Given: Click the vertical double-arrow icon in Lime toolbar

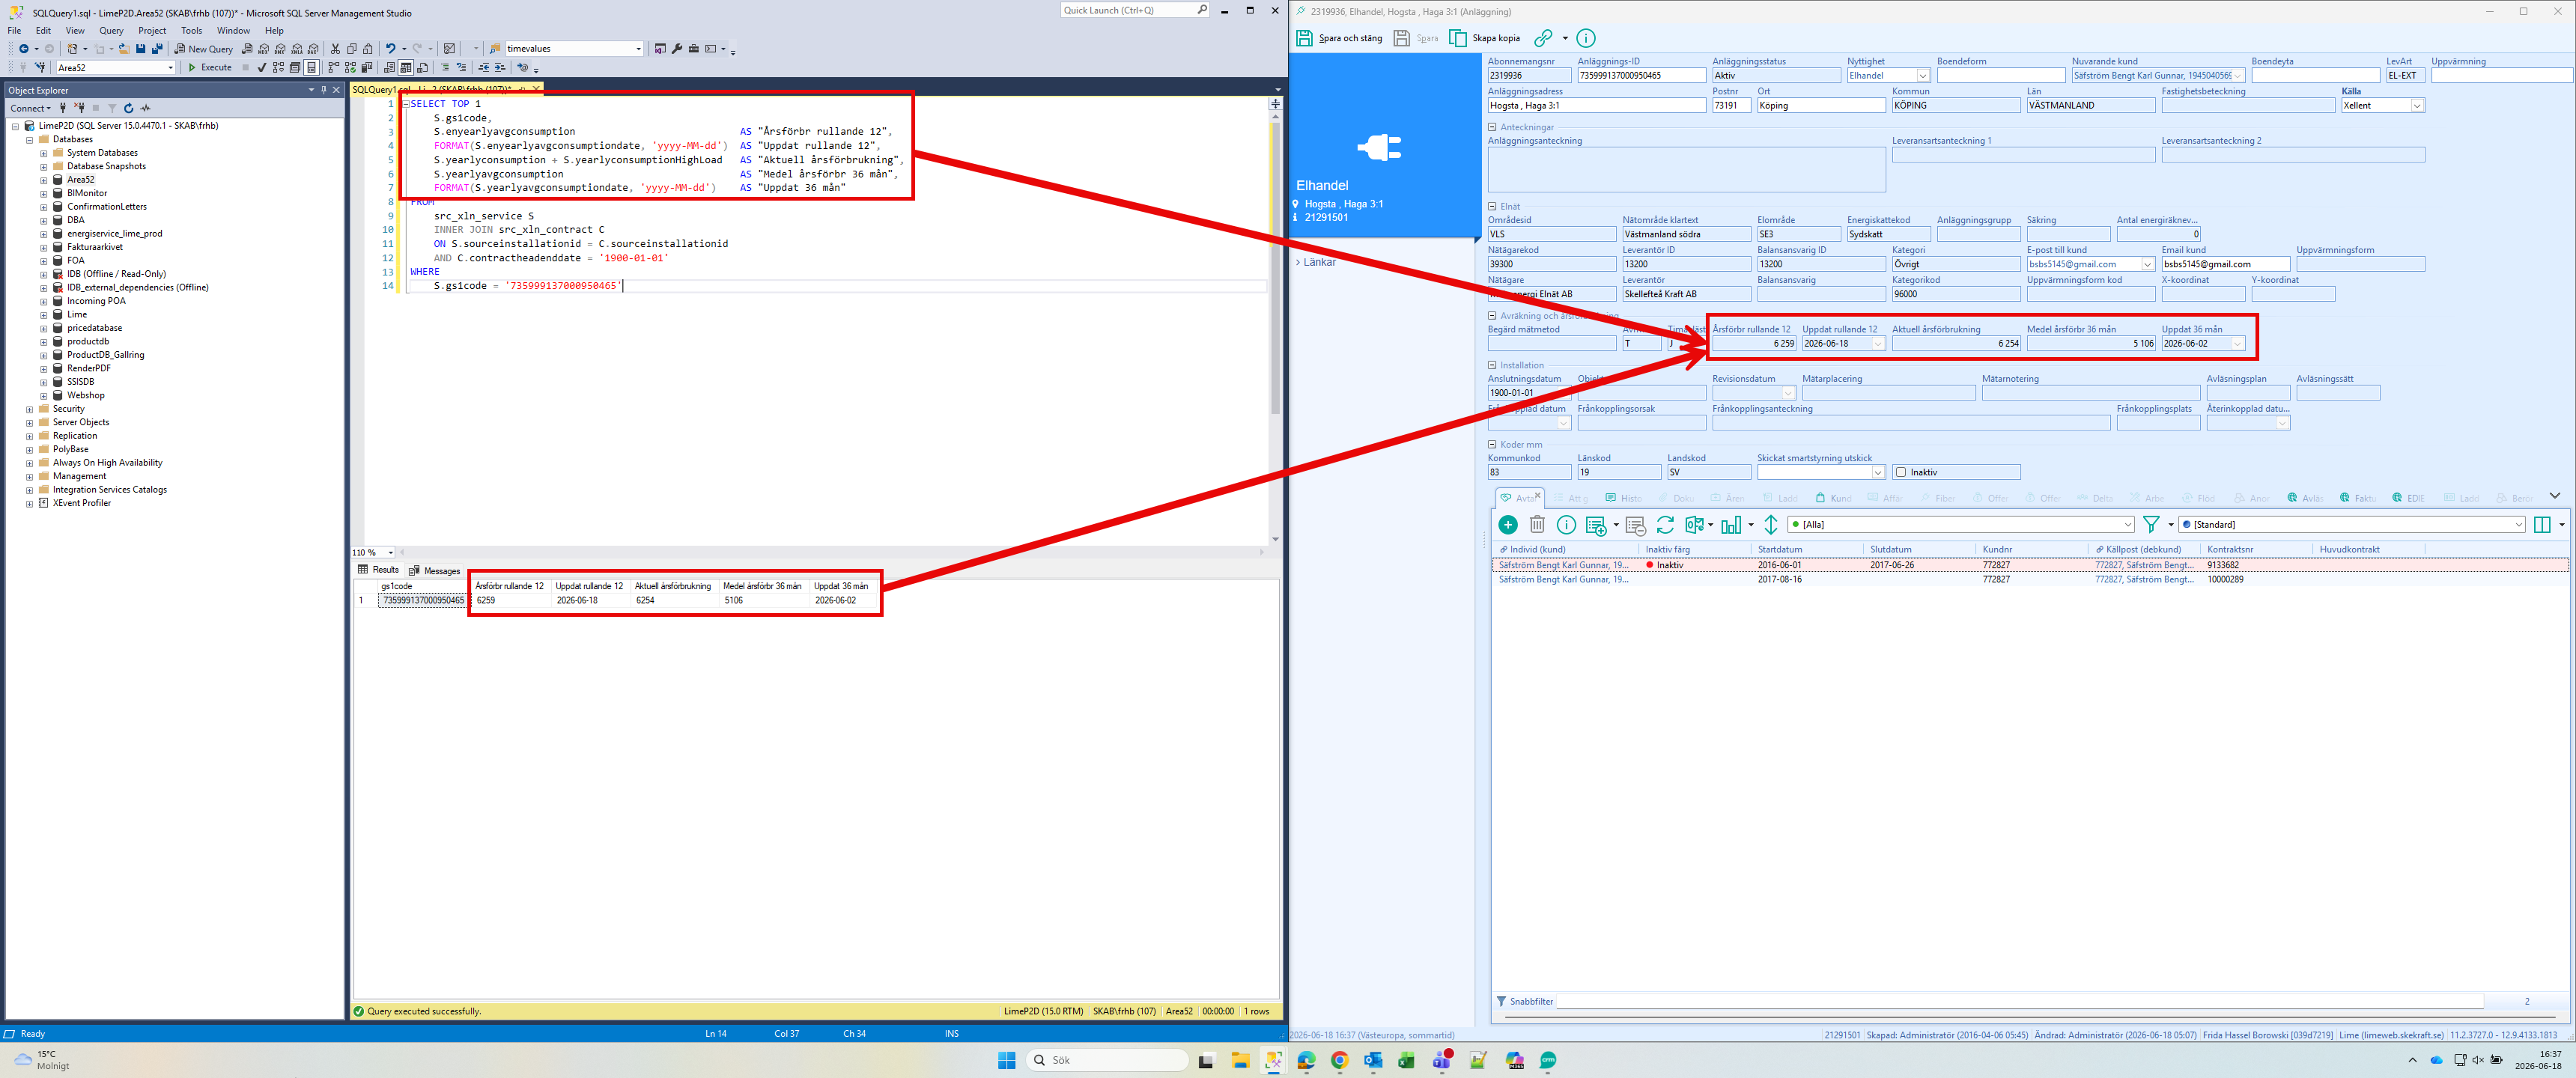Looking at the screenshot, I should pyautogui.click(x=1771, y=525).
